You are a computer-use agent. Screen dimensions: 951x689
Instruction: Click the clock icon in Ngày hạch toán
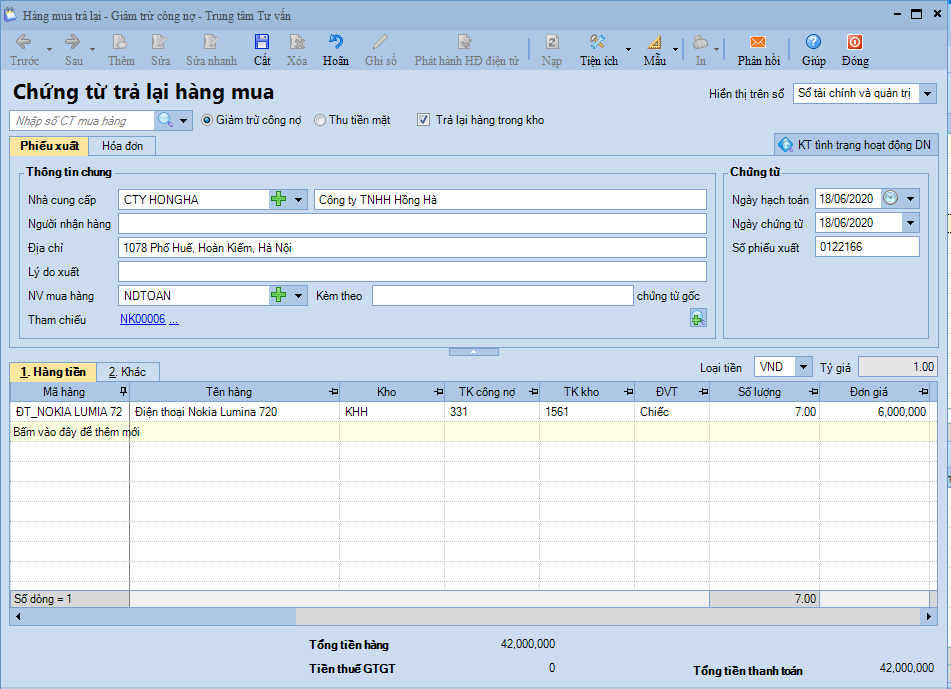(x=890, y=198)
